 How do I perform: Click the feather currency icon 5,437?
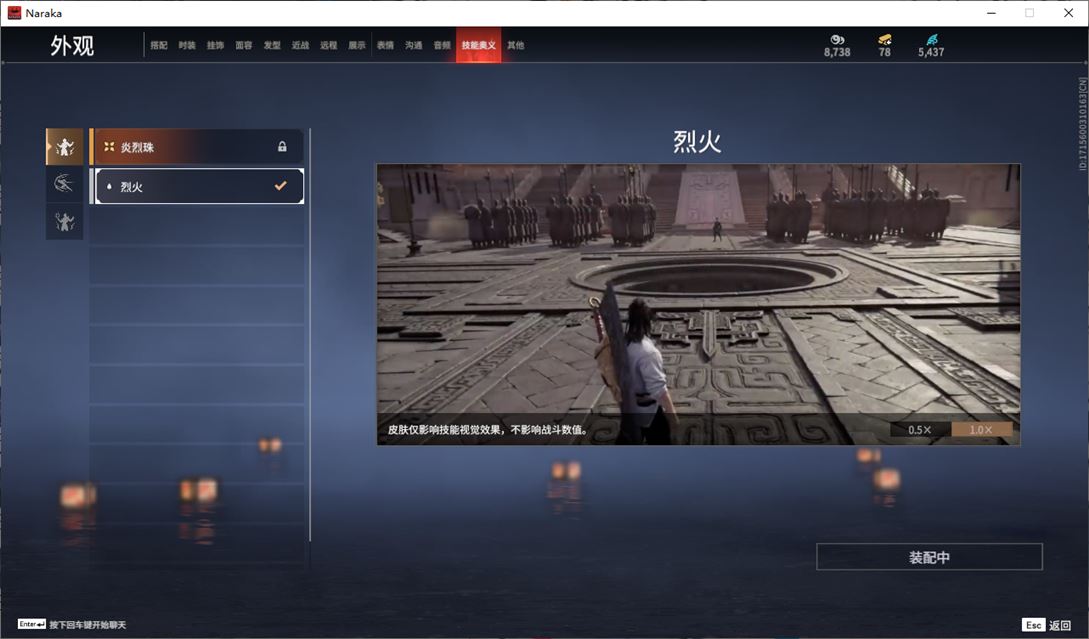(x=931, y=40)
